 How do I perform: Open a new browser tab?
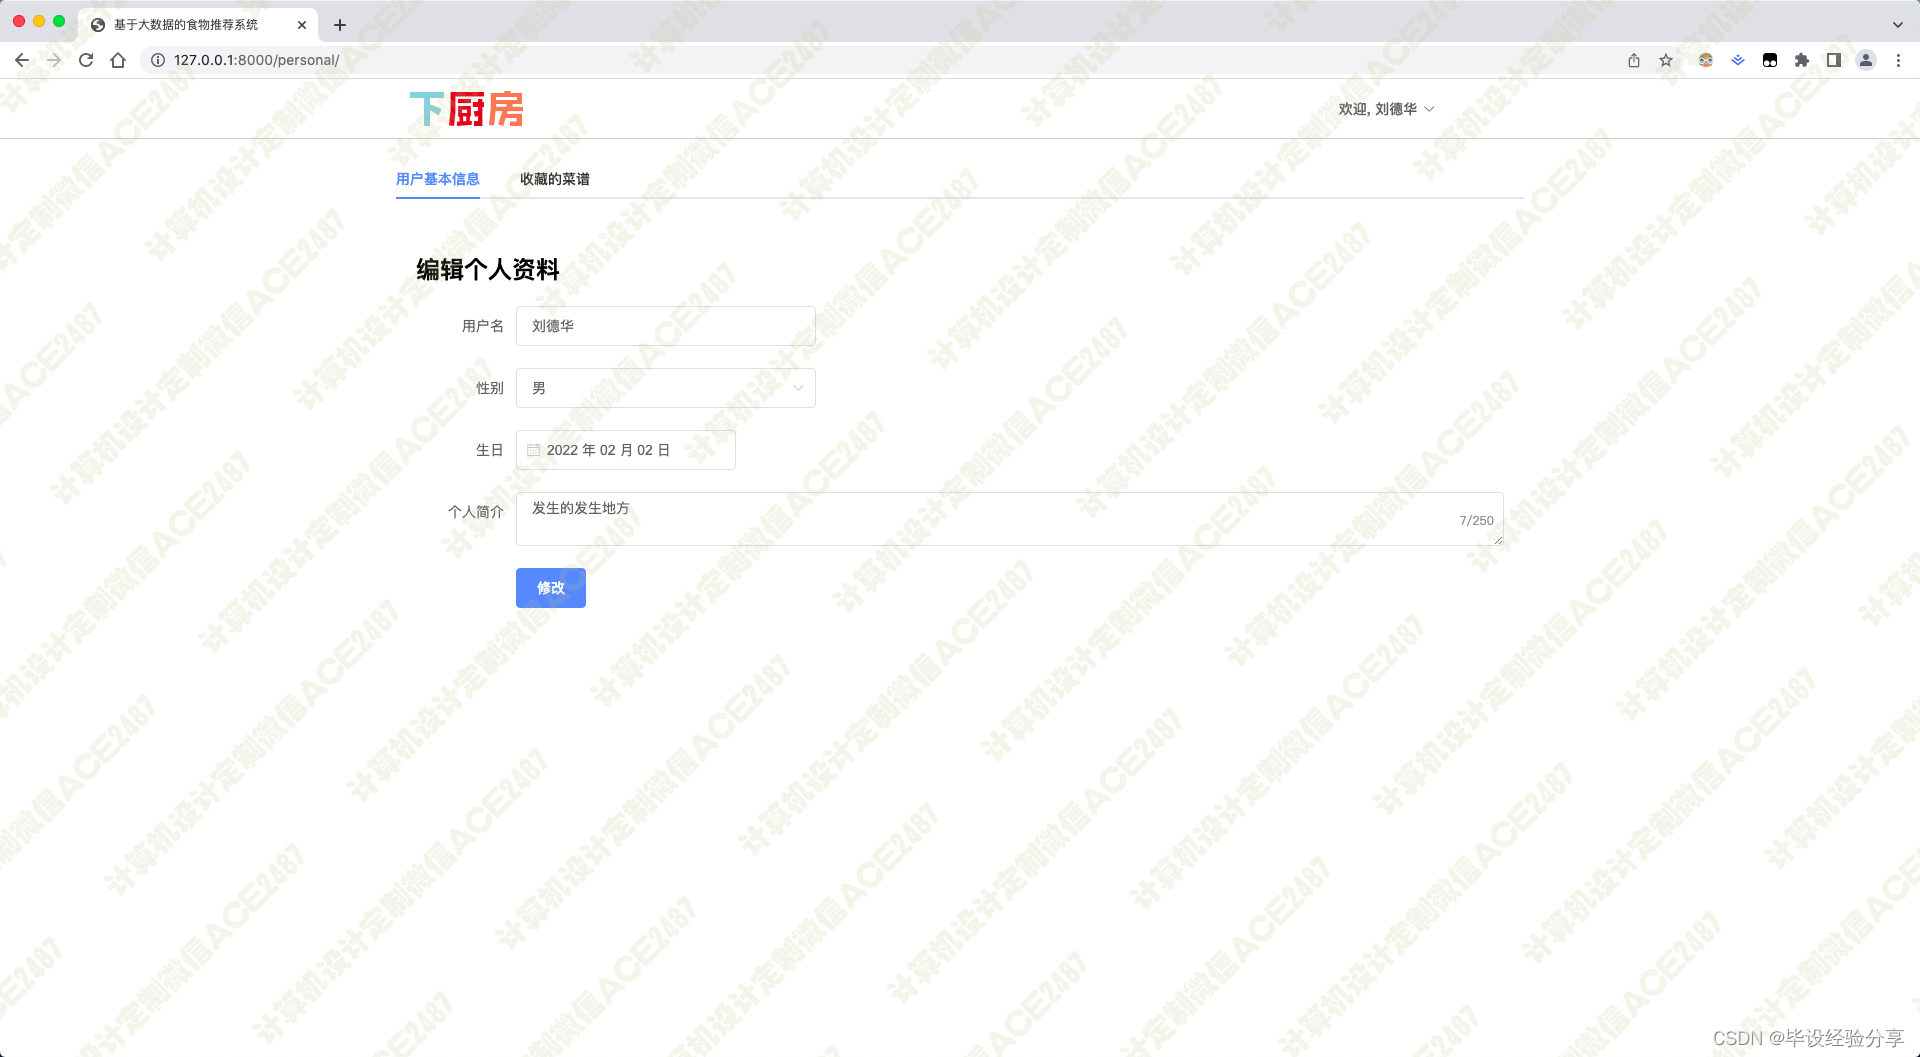pyautogui.click(x=340, y=25)
